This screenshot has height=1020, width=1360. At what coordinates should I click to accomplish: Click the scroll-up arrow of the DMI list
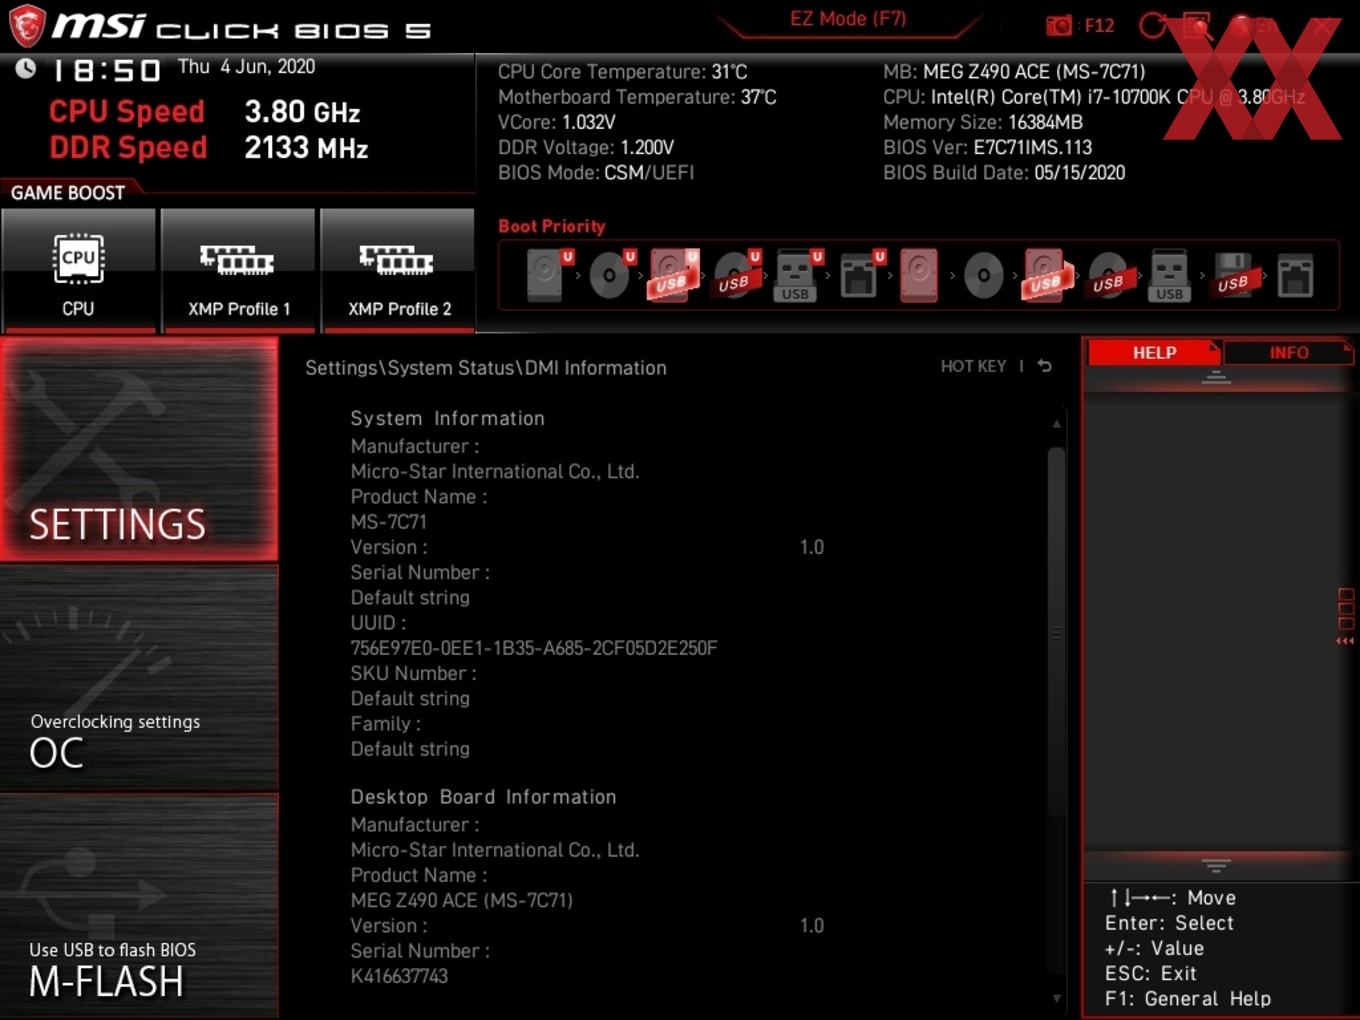(x=1056, y=424)
